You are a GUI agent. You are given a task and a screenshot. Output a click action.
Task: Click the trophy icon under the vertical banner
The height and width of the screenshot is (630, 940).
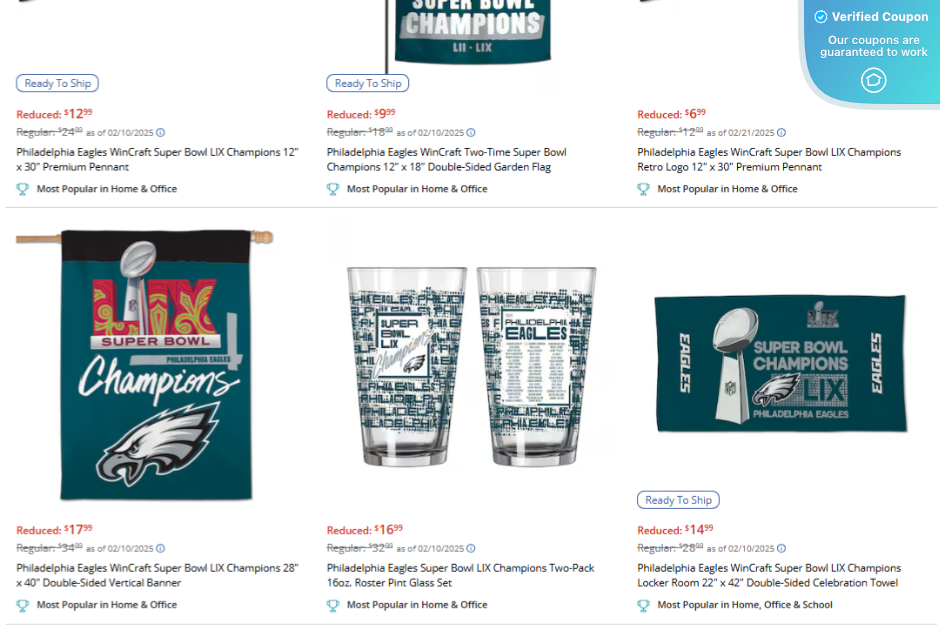coord(22,605)
